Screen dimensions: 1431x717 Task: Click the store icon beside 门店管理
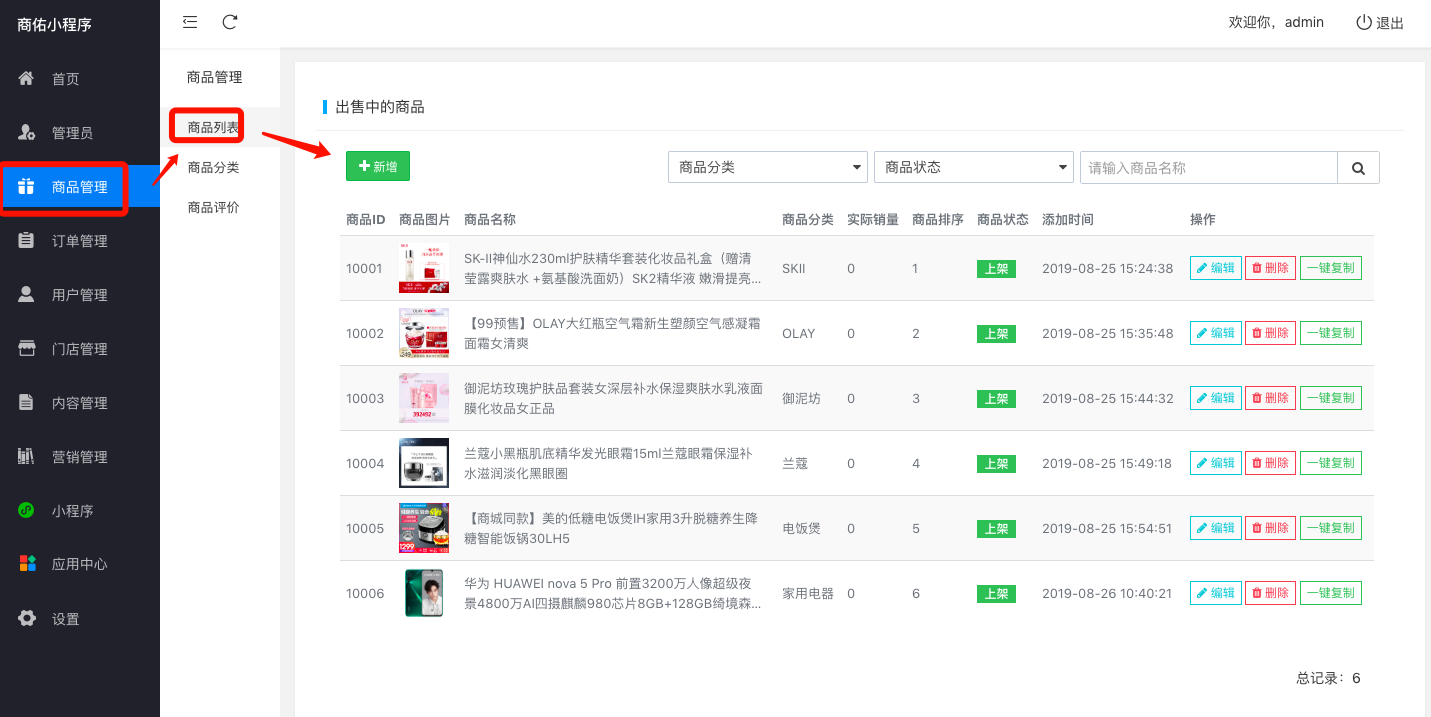27,348
